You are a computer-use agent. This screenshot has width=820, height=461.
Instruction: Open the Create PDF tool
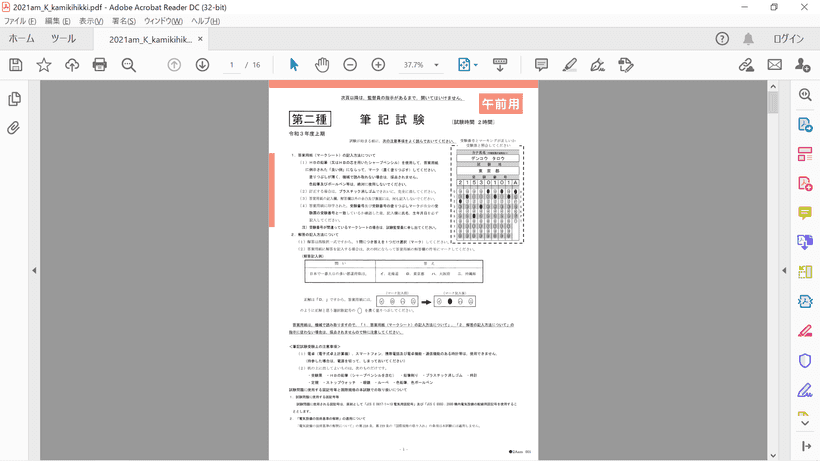click(805, 183)
